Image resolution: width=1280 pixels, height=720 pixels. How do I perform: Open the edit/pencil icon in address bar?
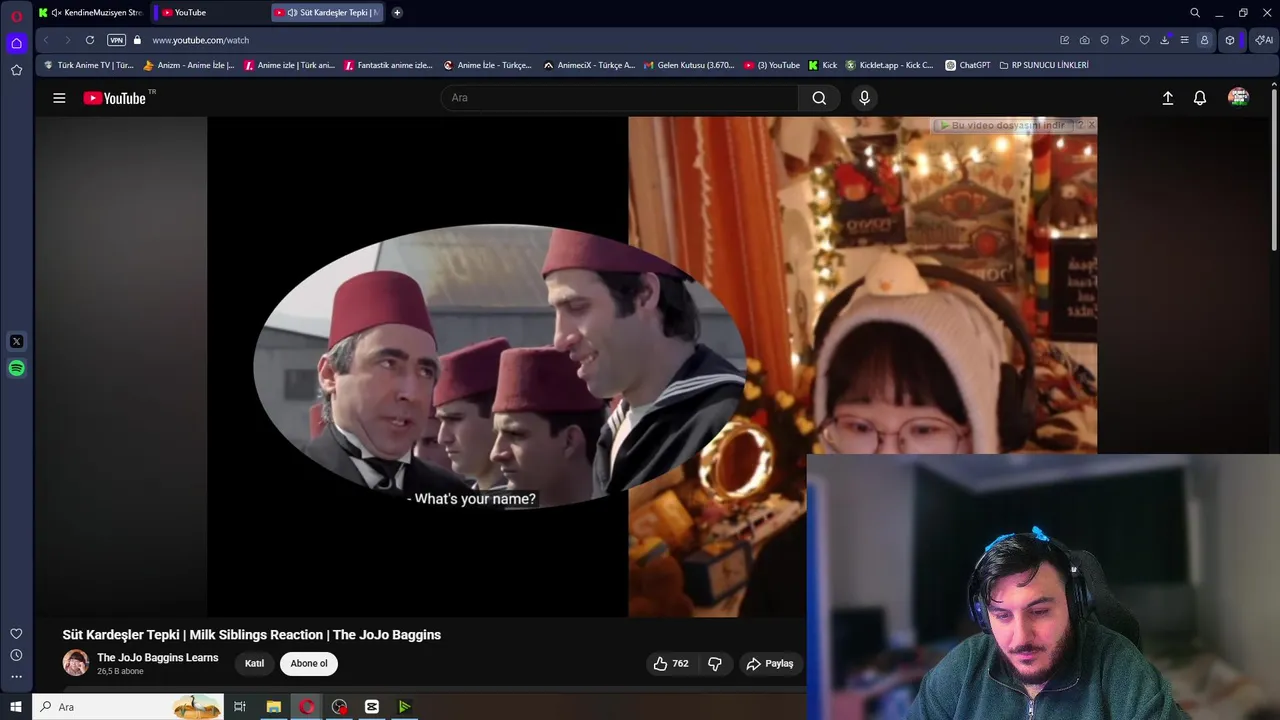click(x=1065, y=40)
